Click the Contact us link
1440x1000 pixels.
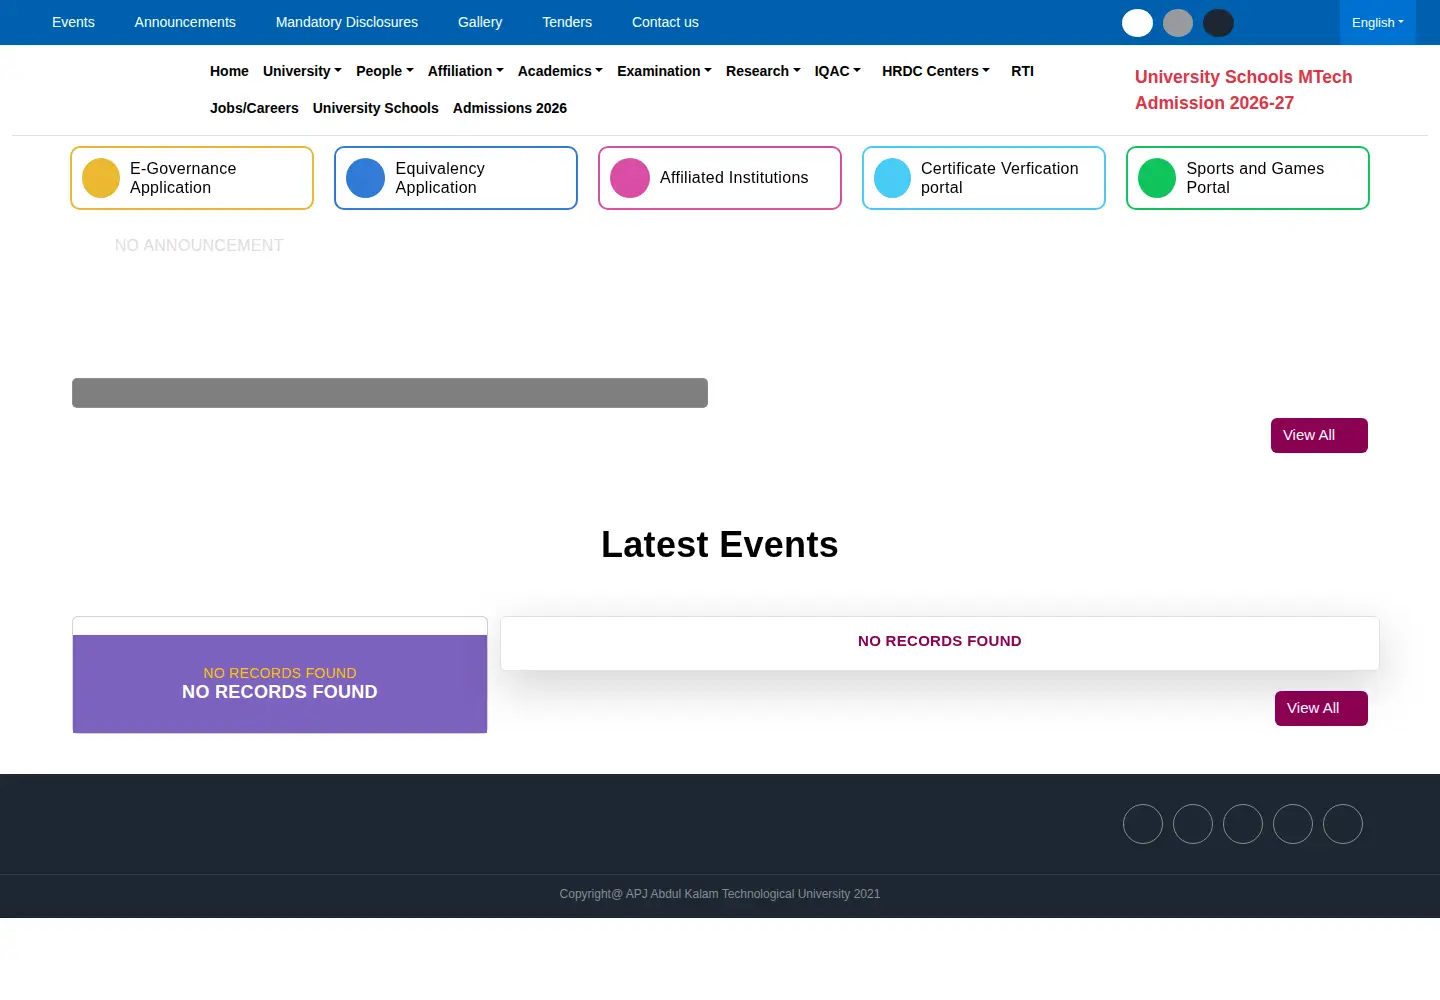(665, 22)
